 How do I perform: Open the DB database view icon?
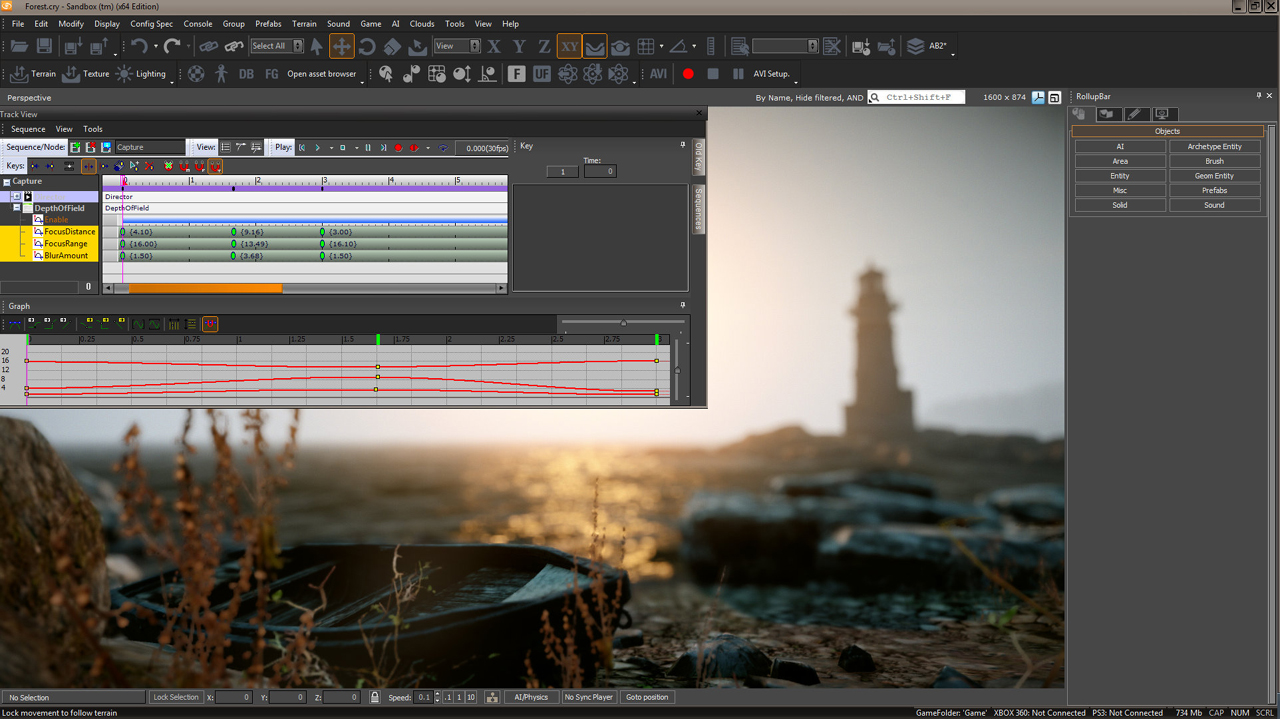coord(246,74)
